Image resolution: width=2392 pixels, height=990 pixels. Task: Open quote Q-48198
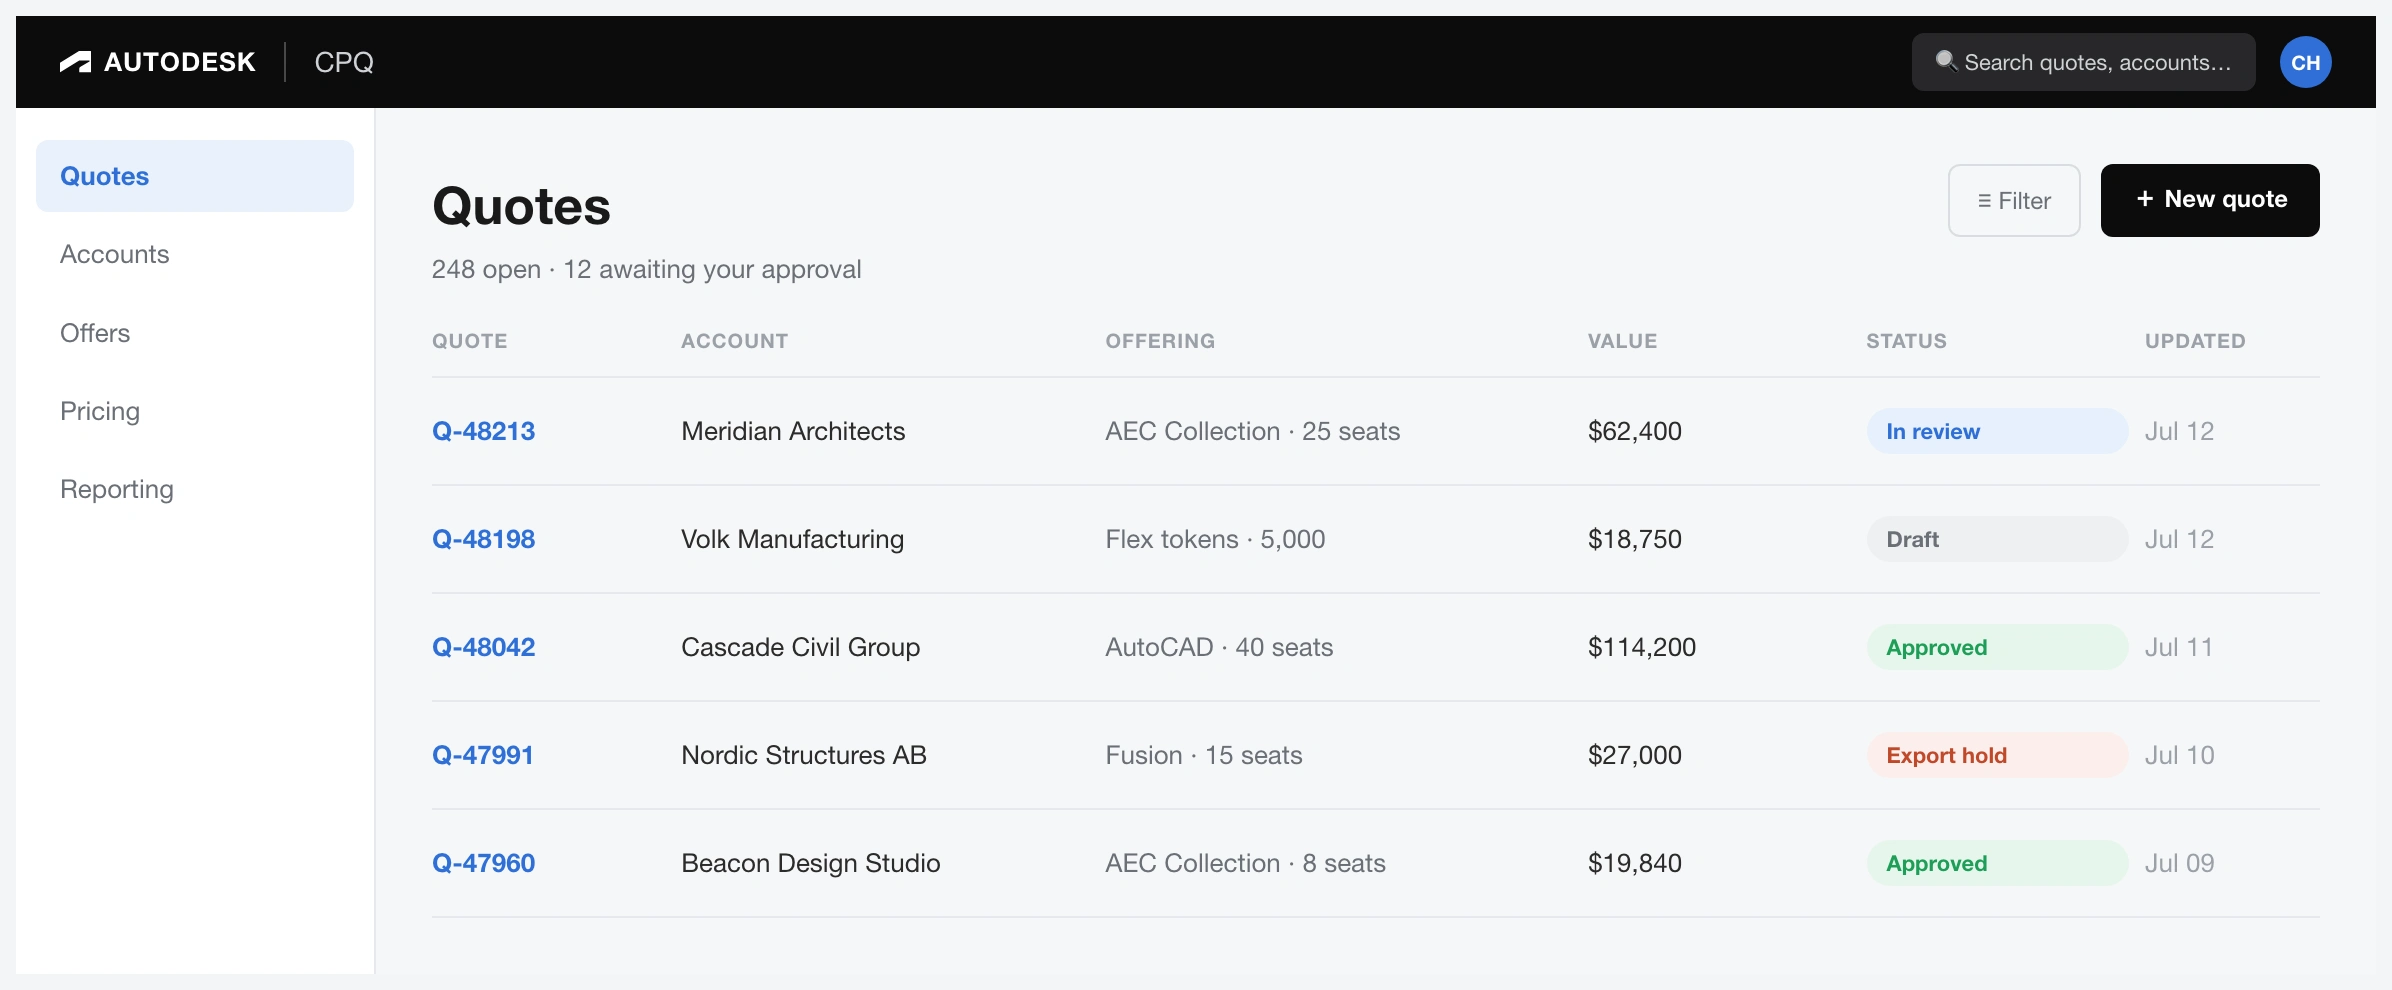point(483,539)
